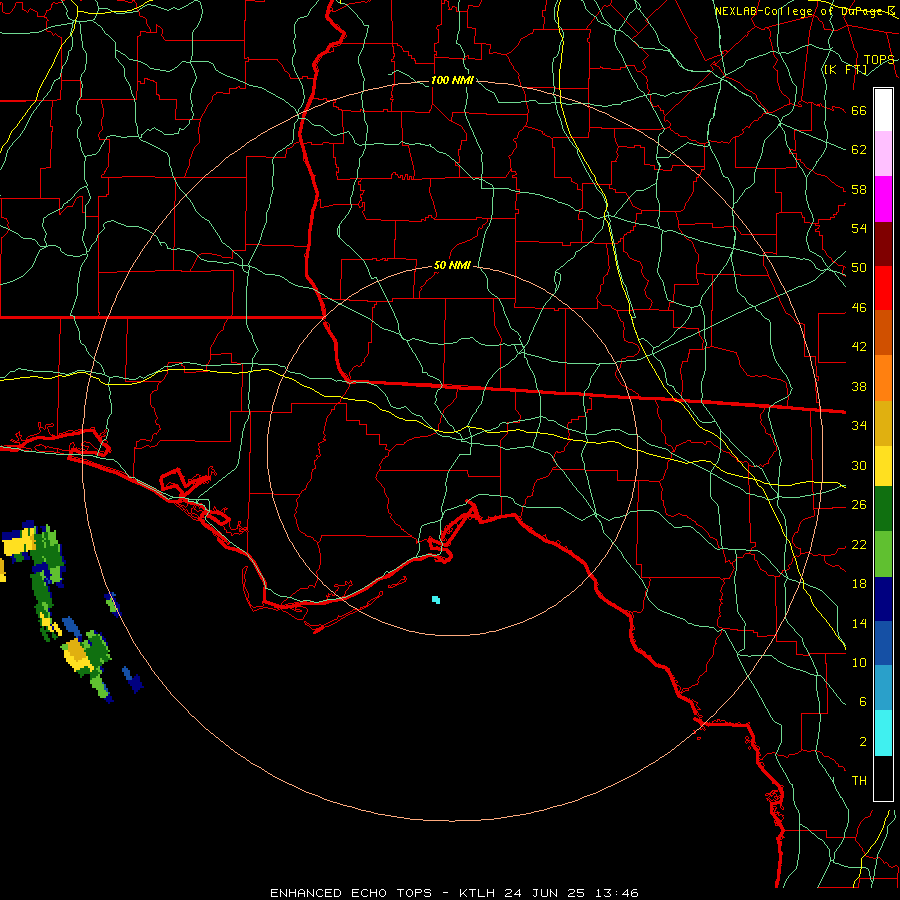Click the '54' scale label

[x=859, y=228]
